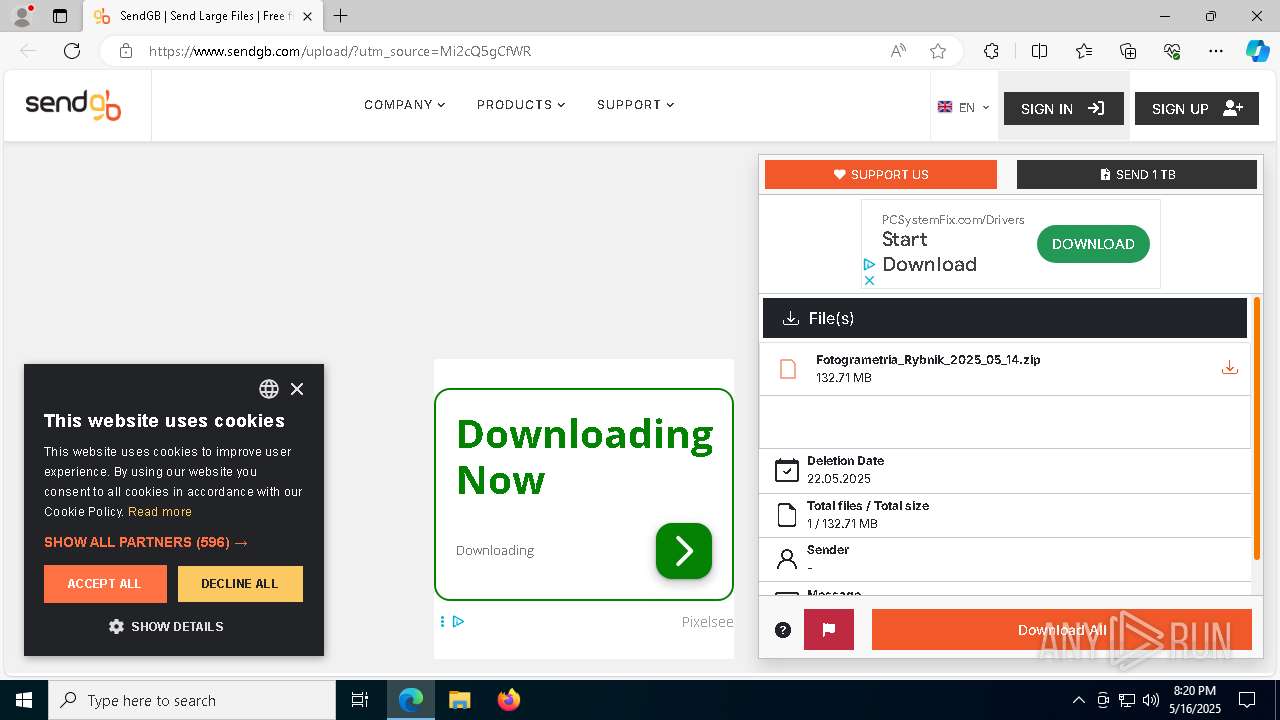Open the browser profile icon
Viewport: 1280px width, 720px height.
[22, 16]
